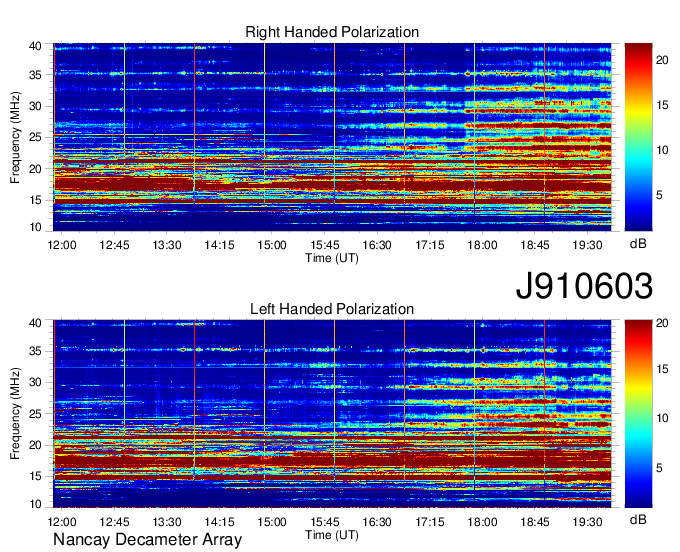Pick the 18:00 tick on Left Handed plot
This screenshot has height=552, width=680.
click(482, 522)
